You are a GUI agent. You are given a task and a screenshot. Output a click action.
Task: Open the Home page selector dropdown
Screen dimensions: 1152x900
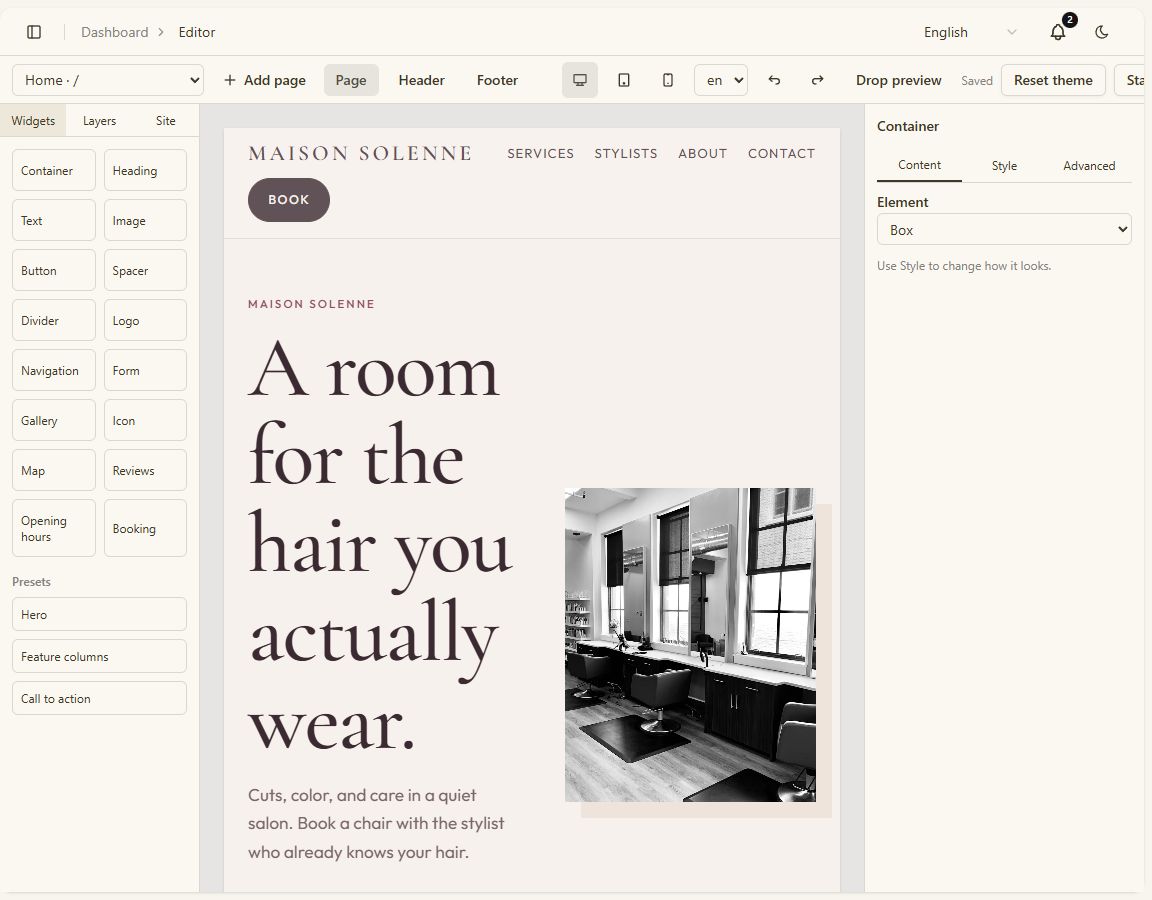coord(108,80)
